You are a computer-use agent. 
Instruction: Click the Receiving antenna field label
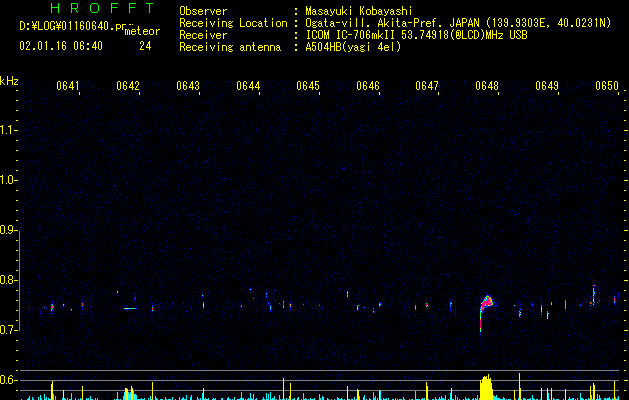coord(230,47)
